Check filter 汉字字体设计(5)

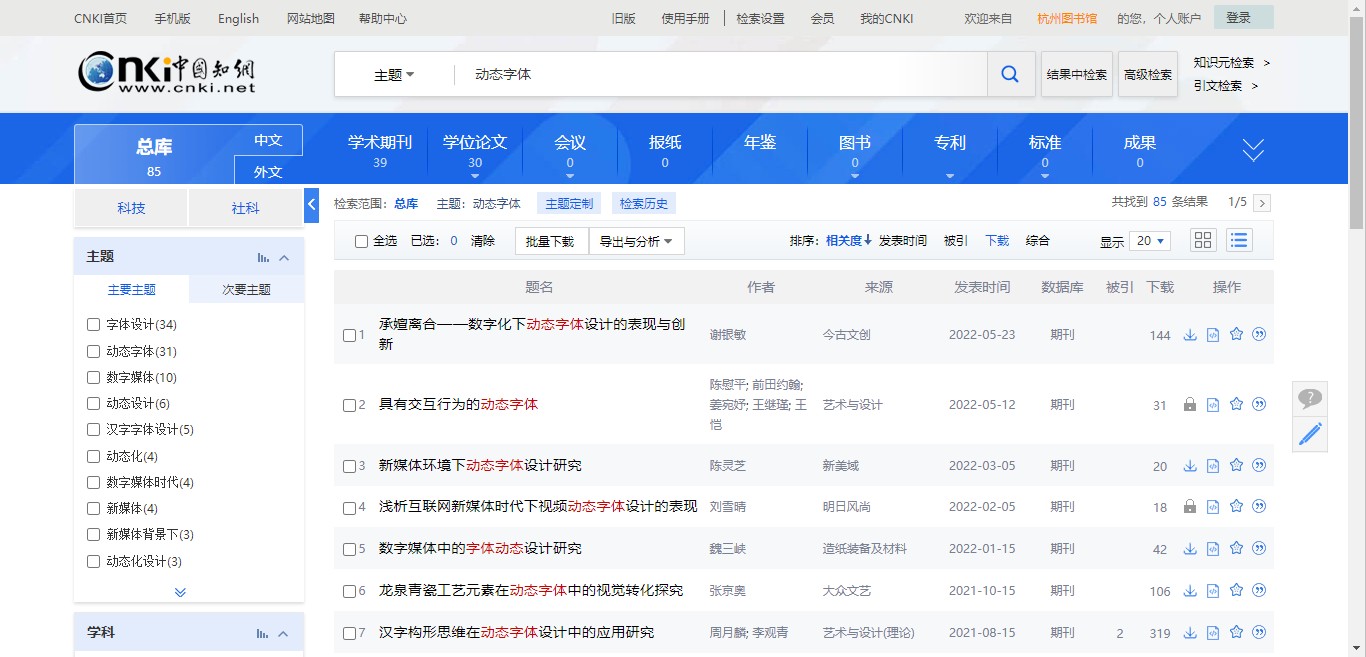[x=93, y=430]
